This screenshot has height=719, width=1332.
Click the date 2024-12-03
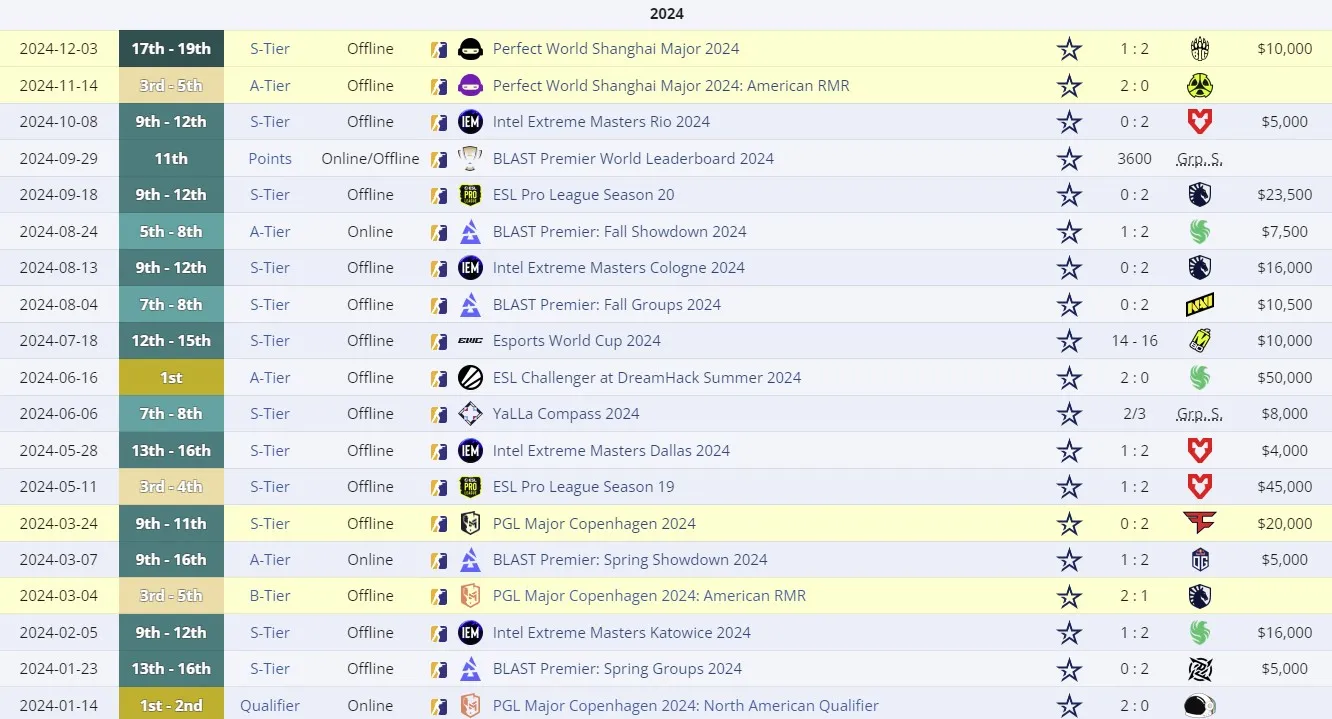pos(59,49)
